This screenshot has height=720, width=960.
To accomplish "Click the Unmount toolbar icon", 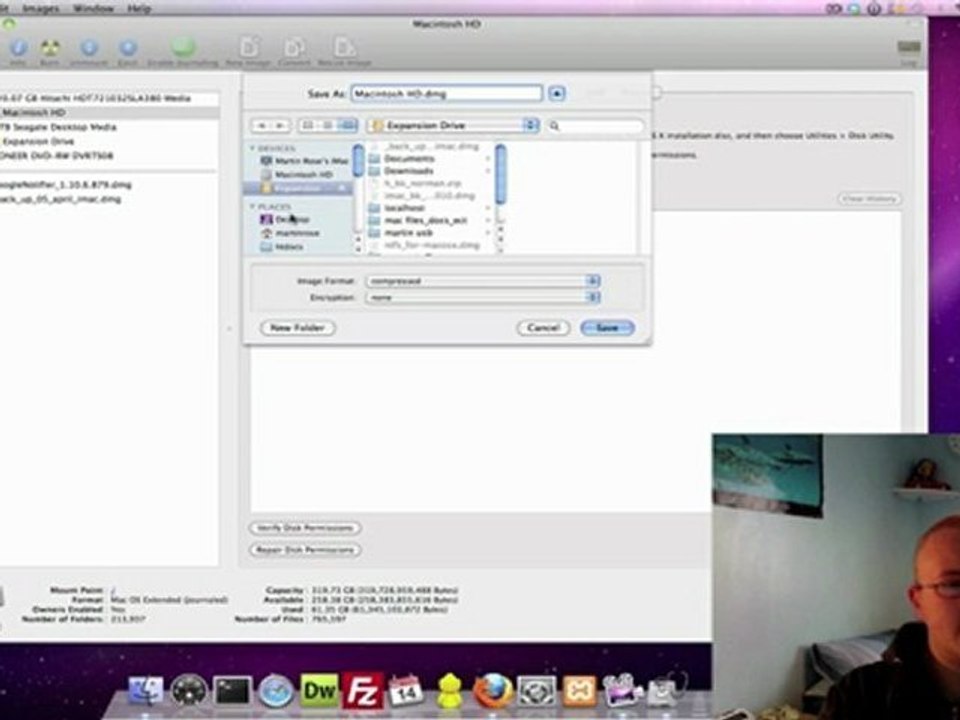I will coord(89,48).
